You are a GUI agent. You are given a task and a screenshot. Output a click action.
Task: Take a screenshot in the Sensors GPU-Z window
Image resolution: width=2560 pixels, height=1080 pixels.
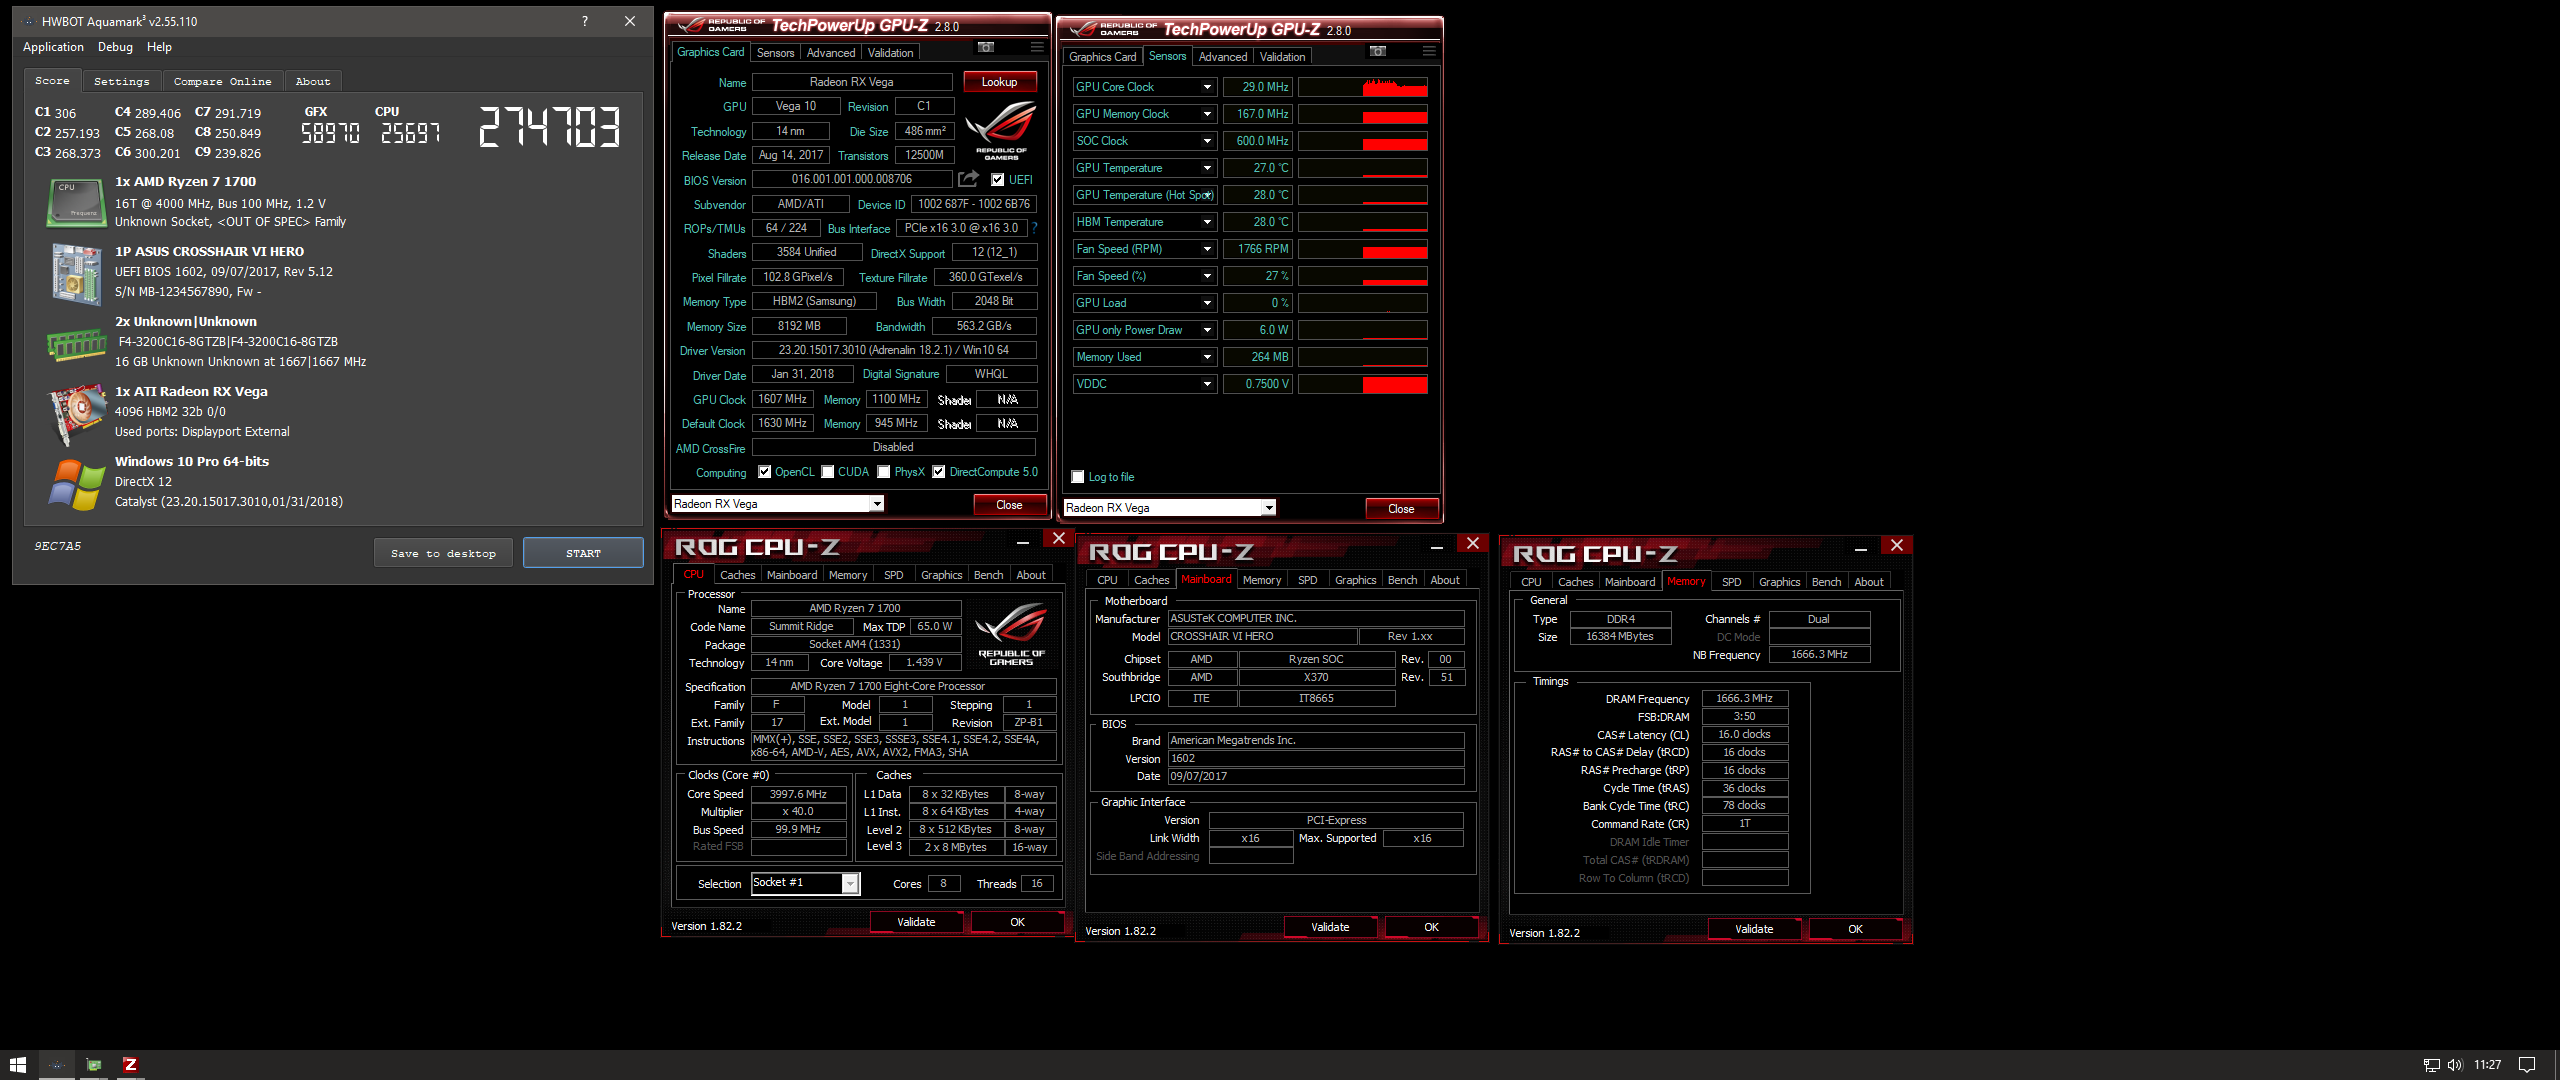pos(1378,52)
